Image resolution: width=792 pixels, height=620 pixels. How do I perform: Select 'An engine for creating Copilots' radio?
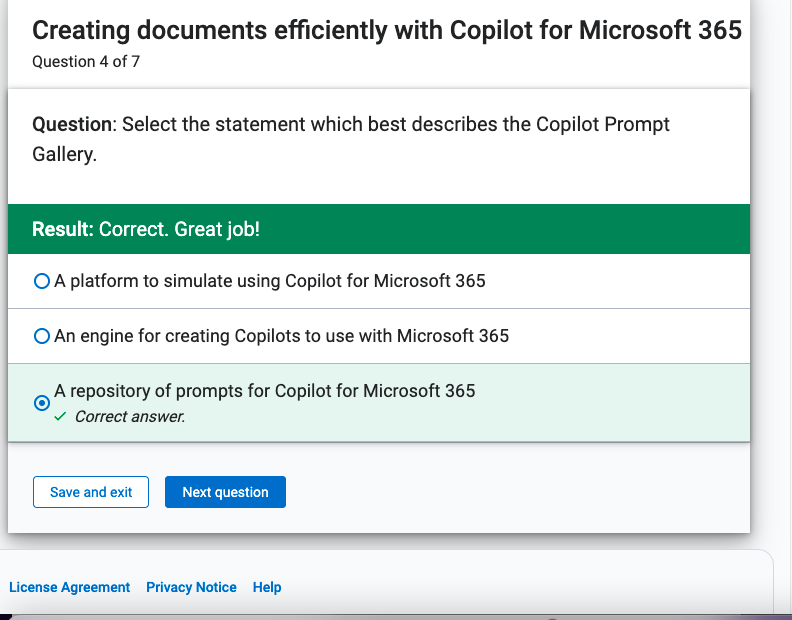pyautogui.click(x=42, y=336)
